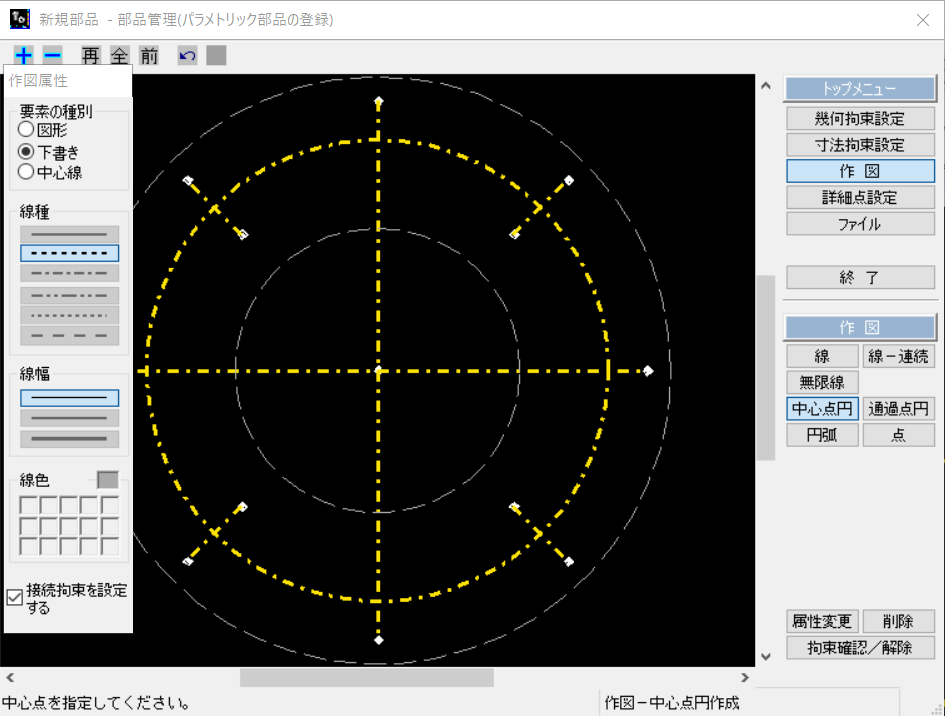Screen dimensions: 945x716
Task: Click the 拘束確認／解除 button
Action: (860, 648)
